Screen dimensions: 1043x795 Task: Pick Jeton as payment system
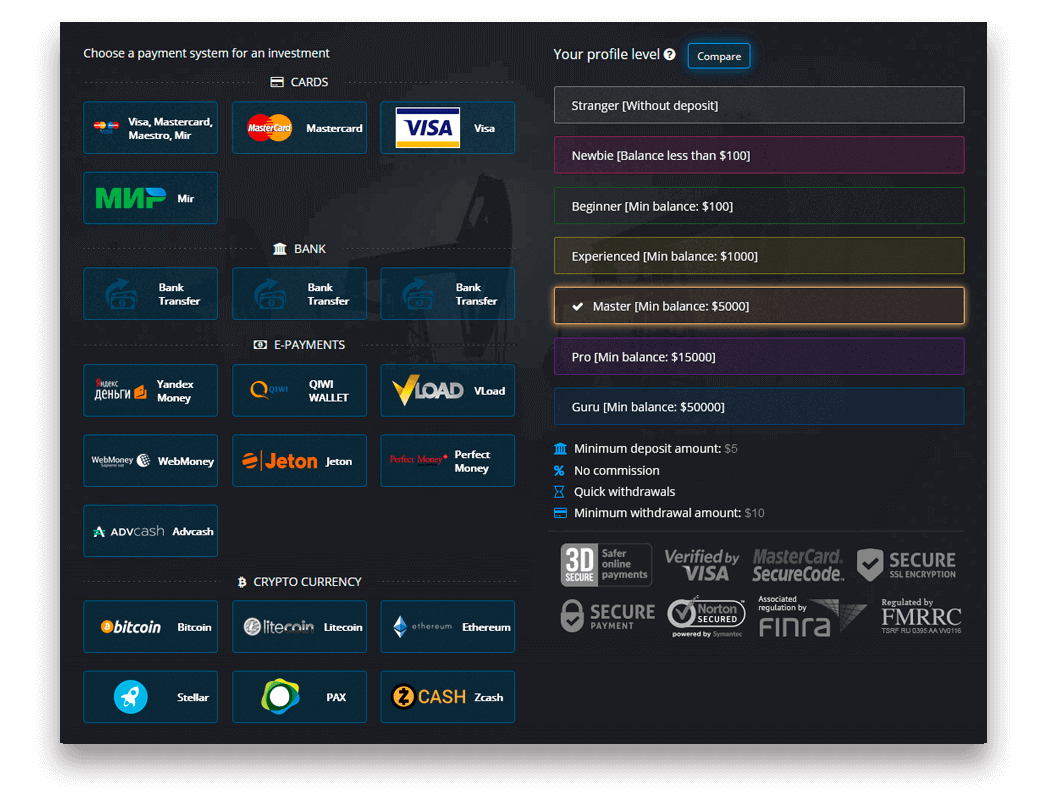(x=299, y=460)
